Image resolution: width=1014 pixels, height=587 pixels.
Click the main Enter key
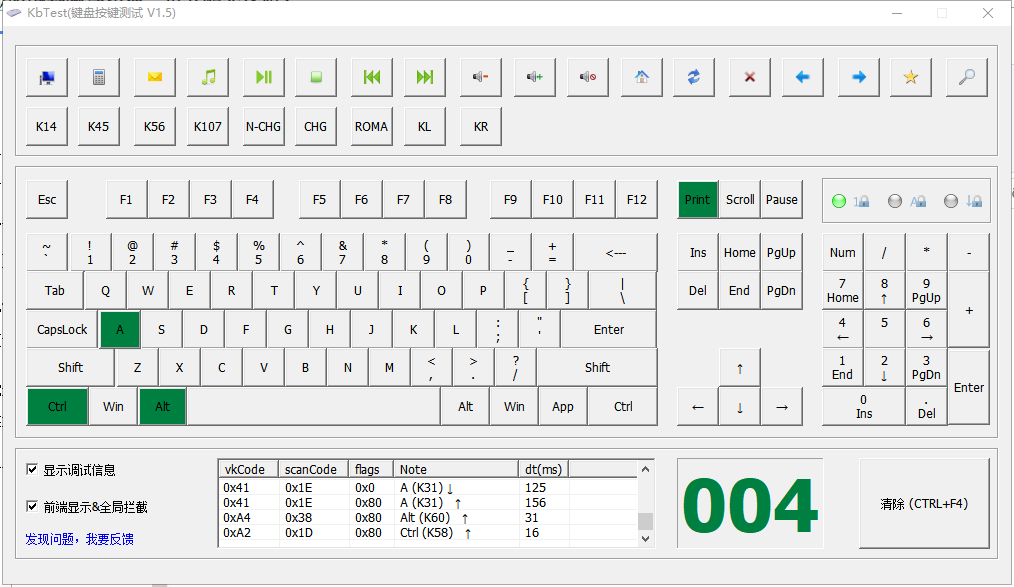(x=609, y=330)
